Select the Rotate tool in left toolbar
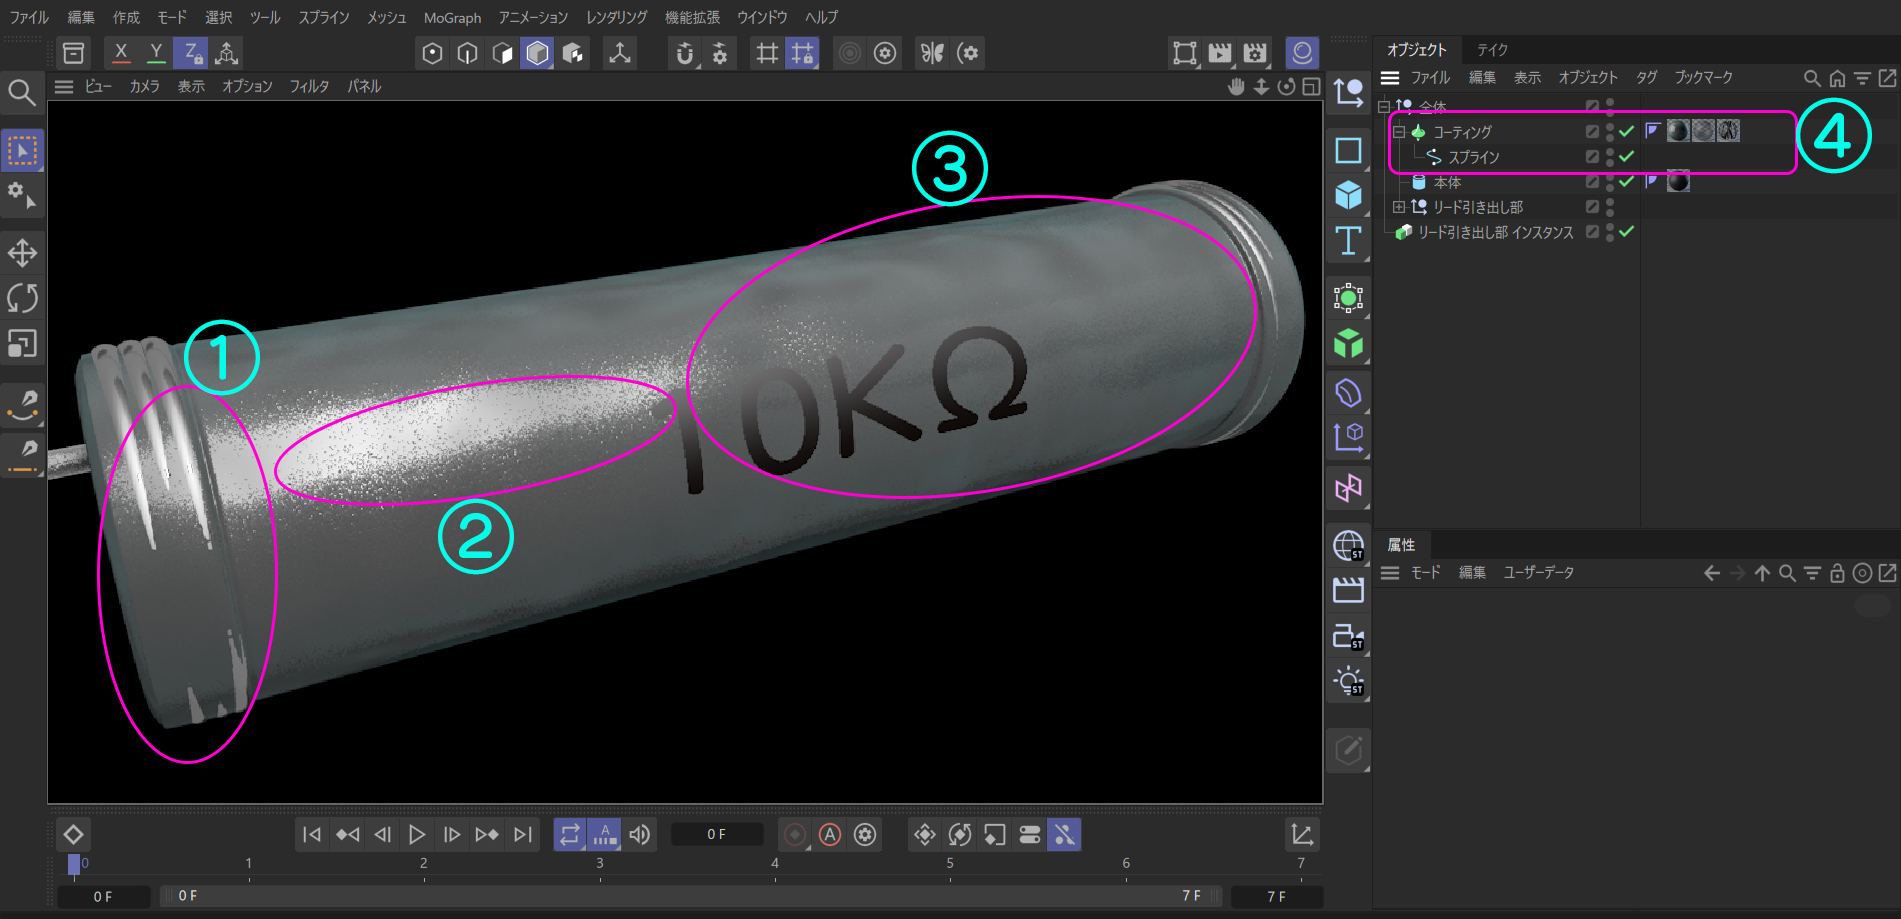Viewport: 1901px width, 919px height. click(22, 298)
